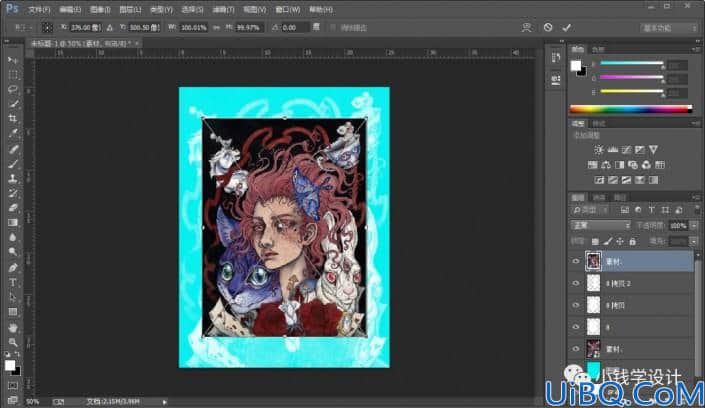
Task: Select the Healing Brush tool
Action: [13, 149]
